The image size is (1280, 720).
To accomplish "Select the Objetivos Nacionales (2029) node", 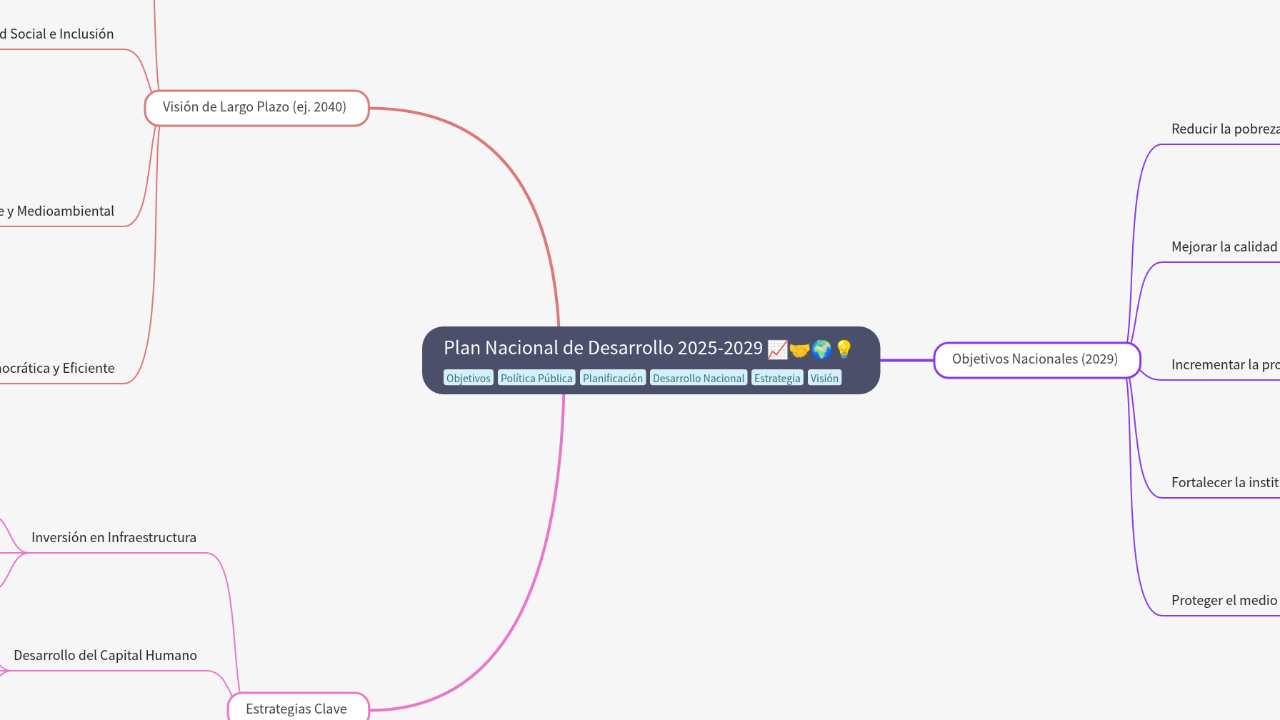I will point(1037,360).
